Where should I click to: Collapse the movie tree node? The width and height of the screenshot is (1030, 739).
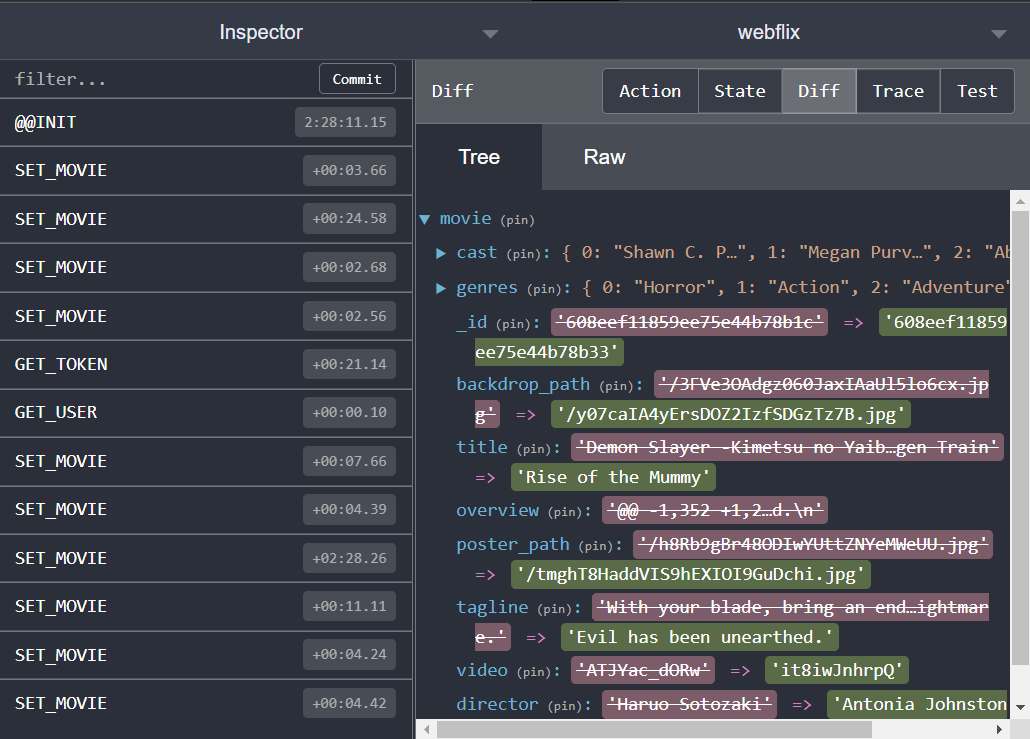point(424,219)
